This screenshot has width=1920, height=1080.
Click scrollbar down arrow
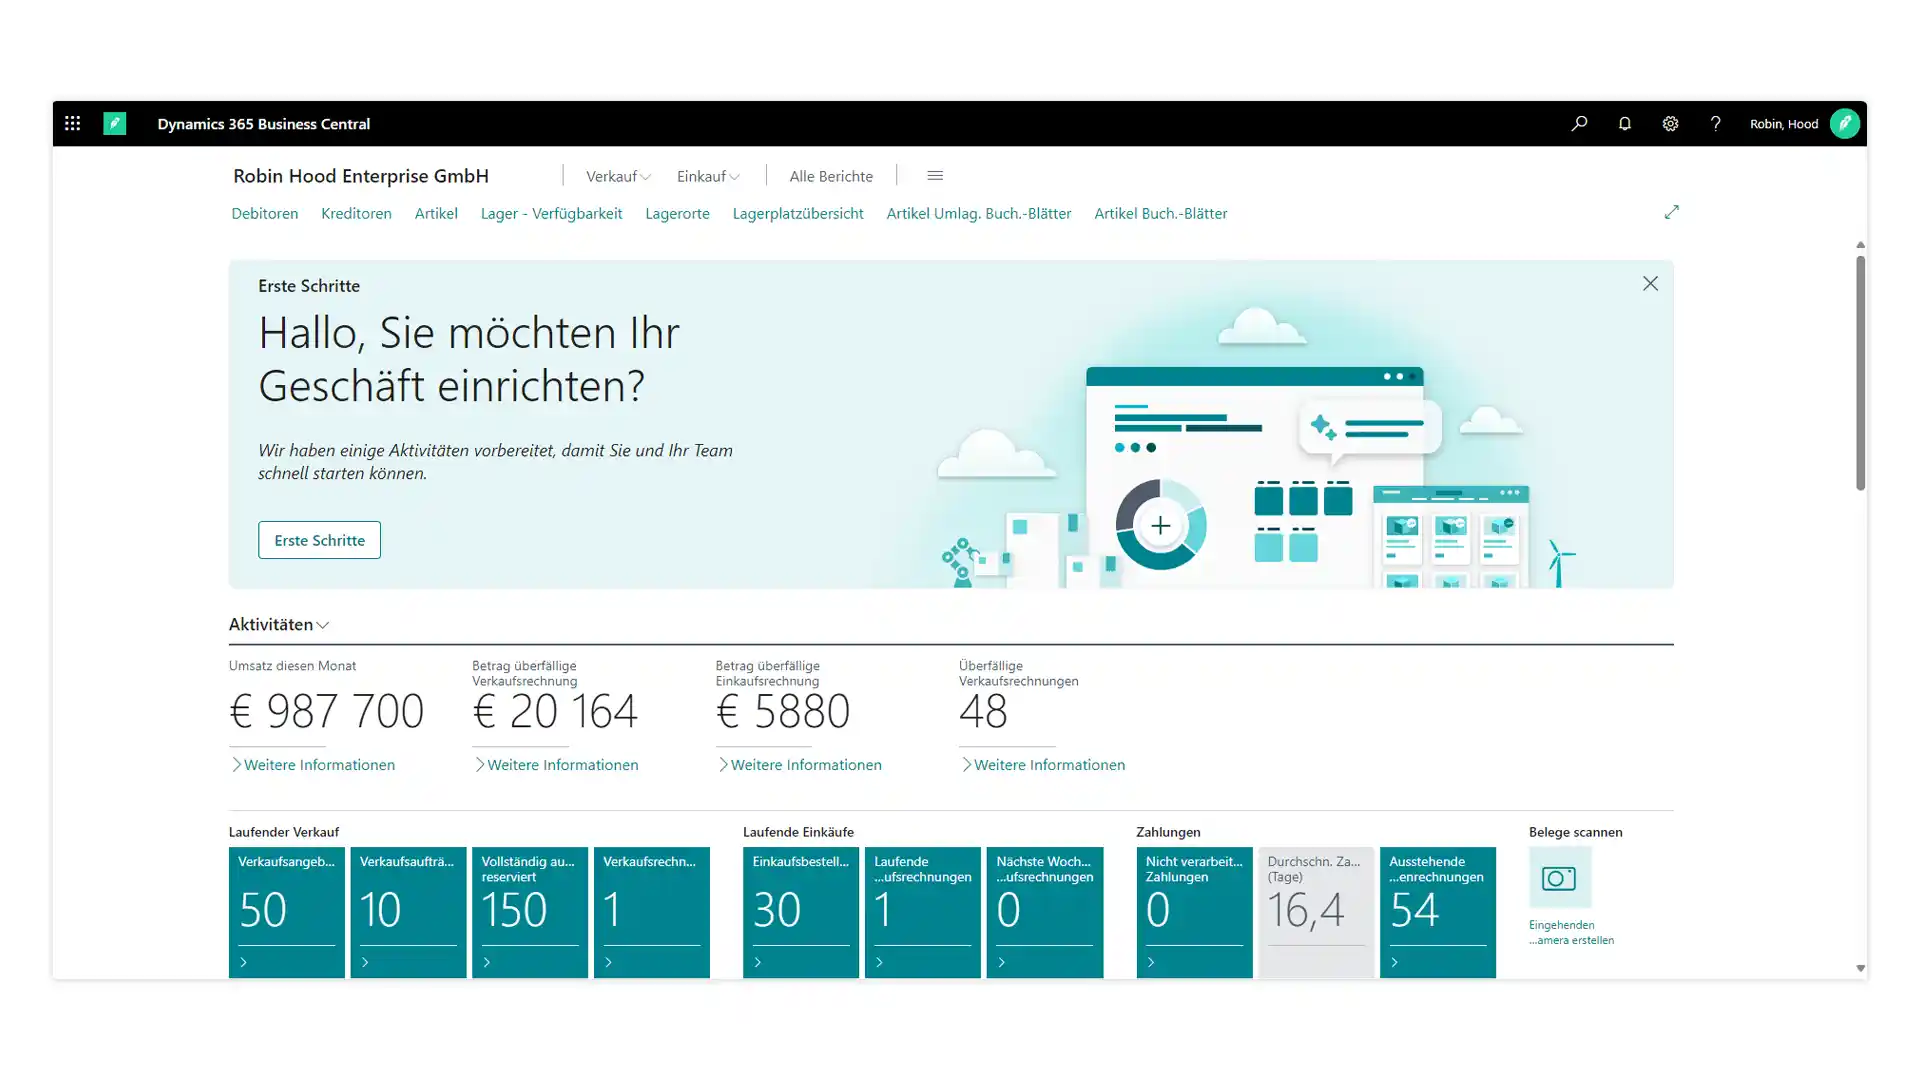pyautogui.click(x=1860, y=968)
